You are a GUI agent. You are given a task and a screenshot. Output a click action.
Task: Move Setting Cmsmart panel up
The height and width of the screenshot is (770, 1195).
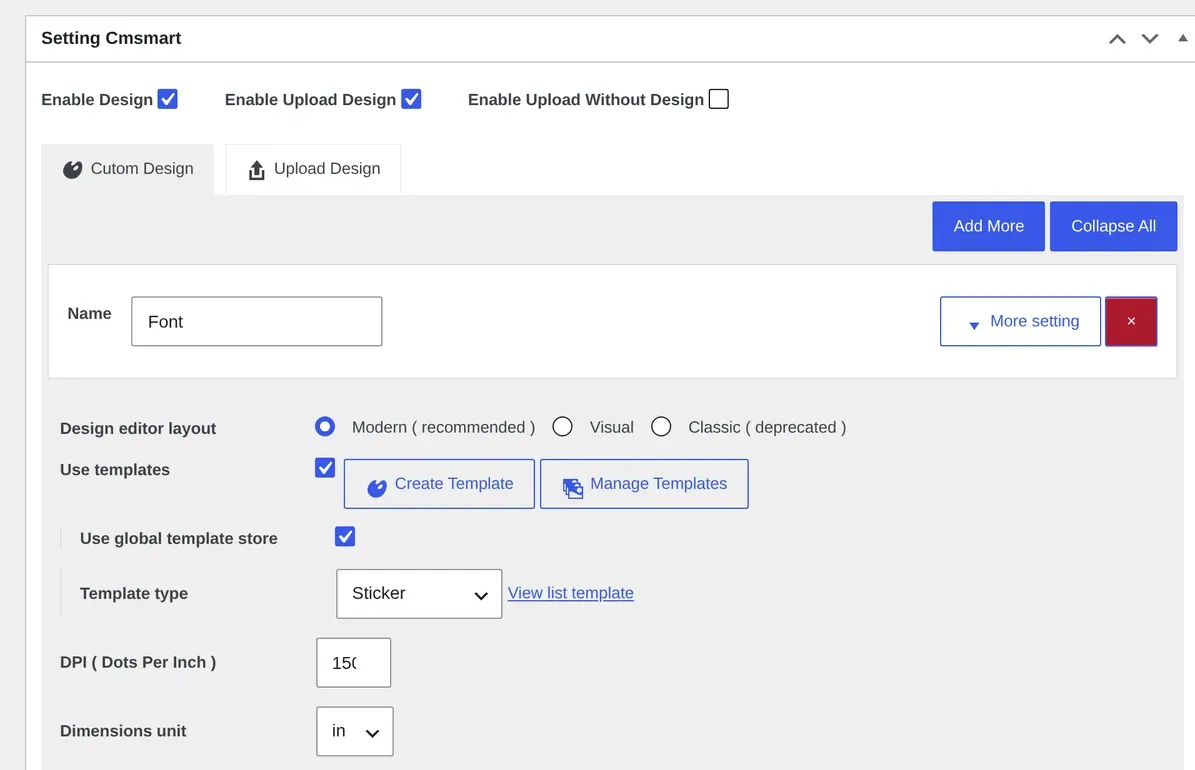[1117, 39]
